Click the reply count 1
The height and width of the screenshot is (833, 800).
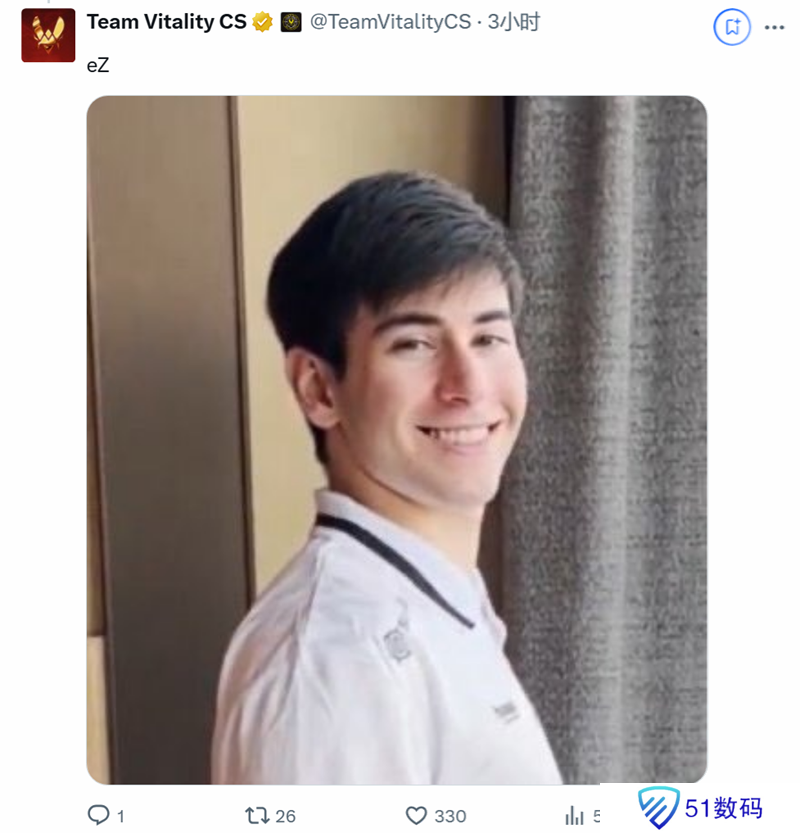(x=121, y=816)
